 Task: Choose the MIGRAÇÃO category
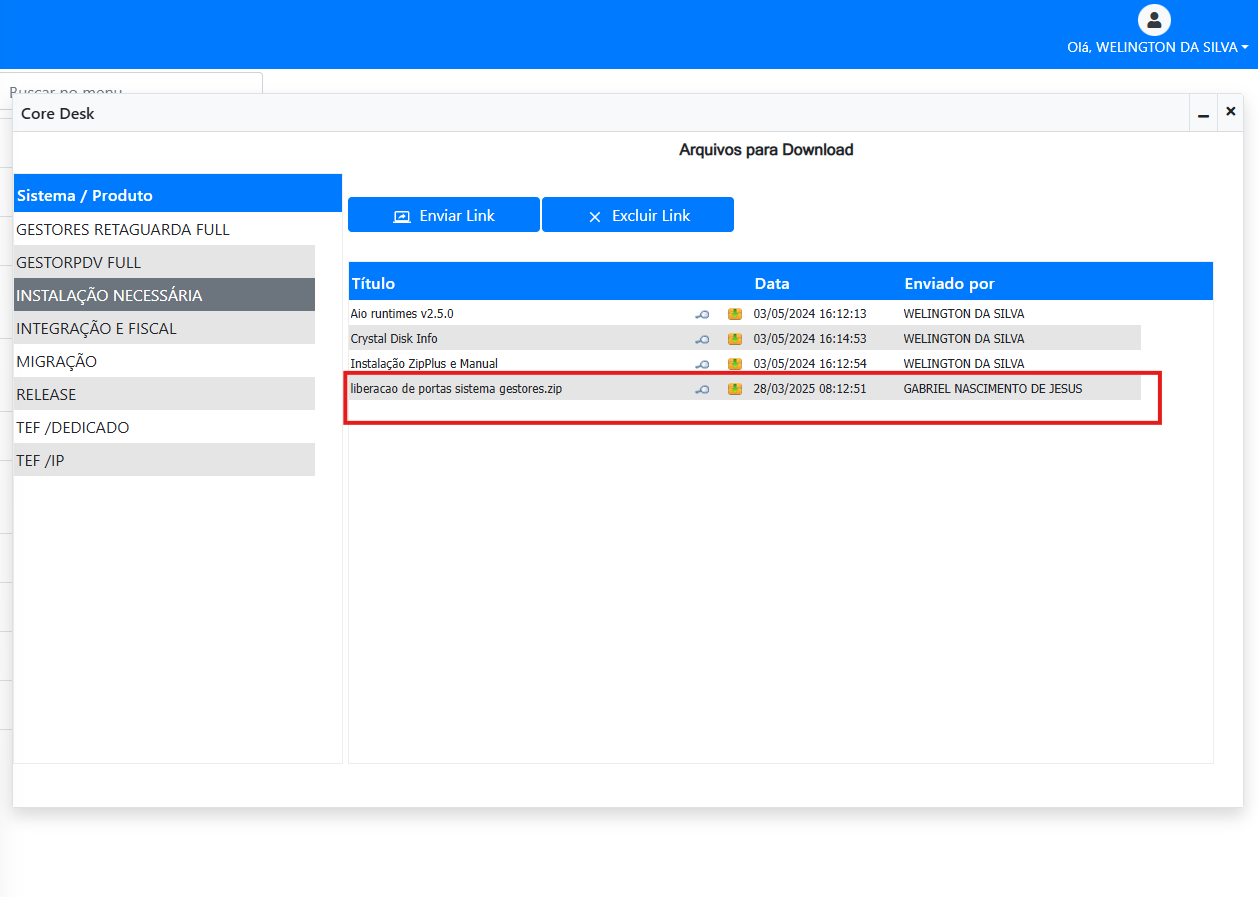pyautogui.click(x=57, y=361)
